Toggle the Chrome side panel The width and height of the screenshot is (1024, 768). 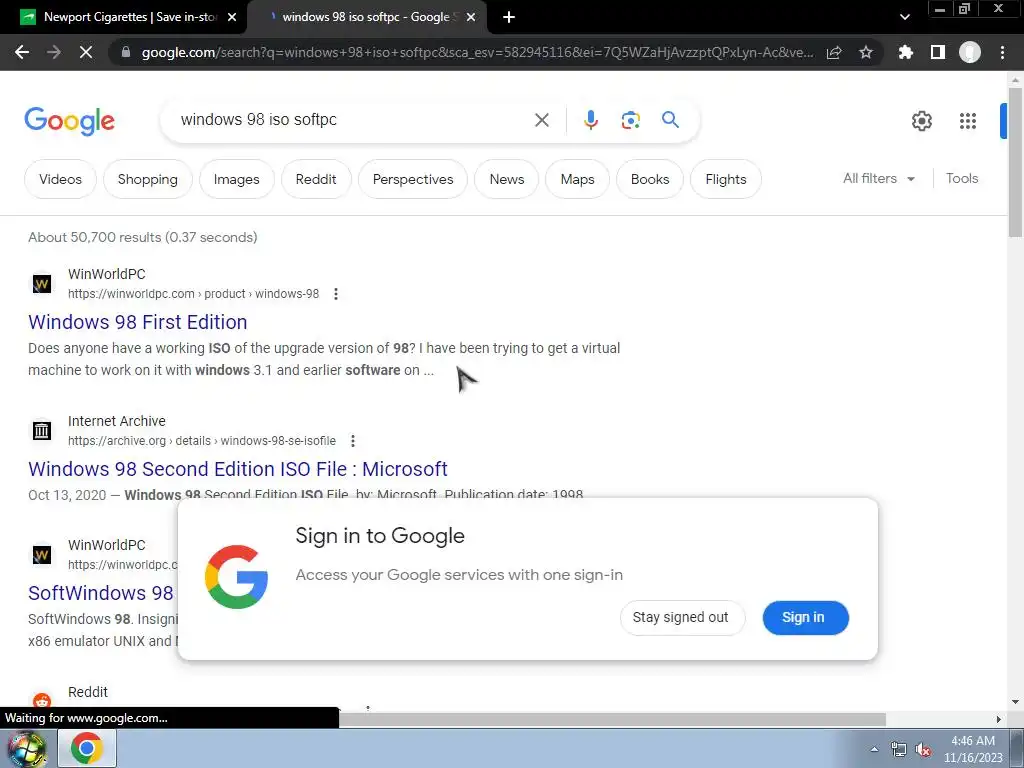pos(938,52)
